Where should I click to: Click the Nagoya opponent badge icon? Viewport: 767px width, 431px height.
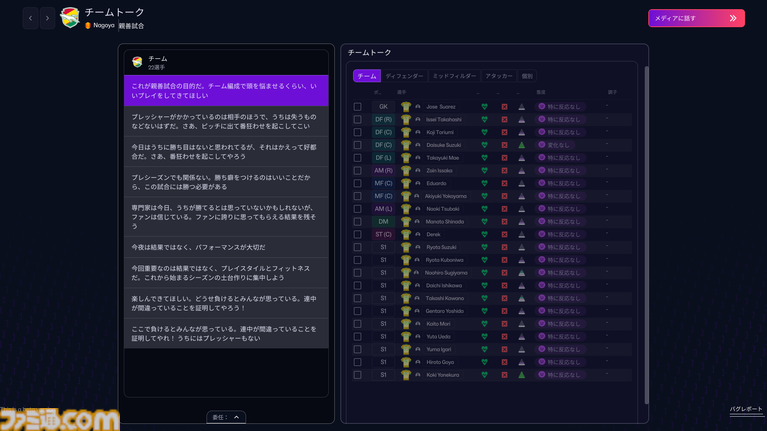[89, 25]
